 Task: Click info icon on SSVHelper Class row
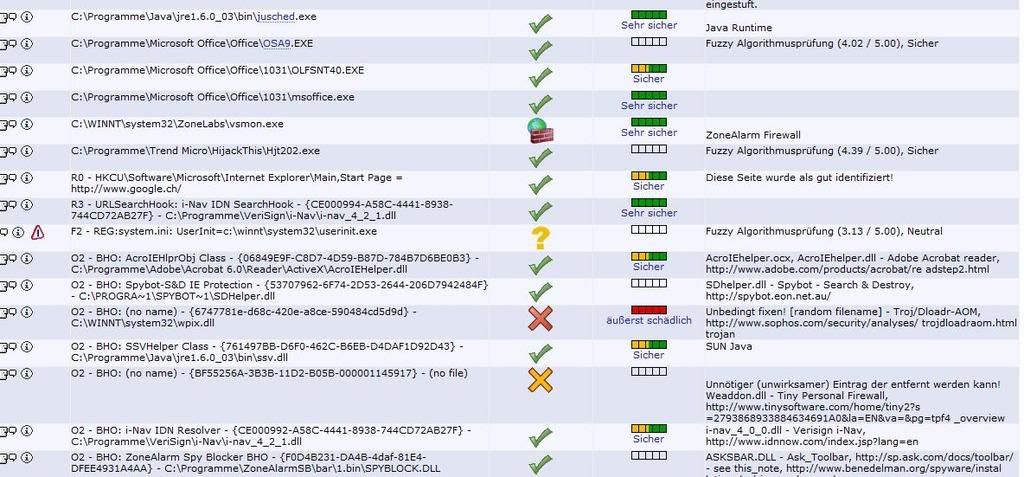click(x=27, y=347)
